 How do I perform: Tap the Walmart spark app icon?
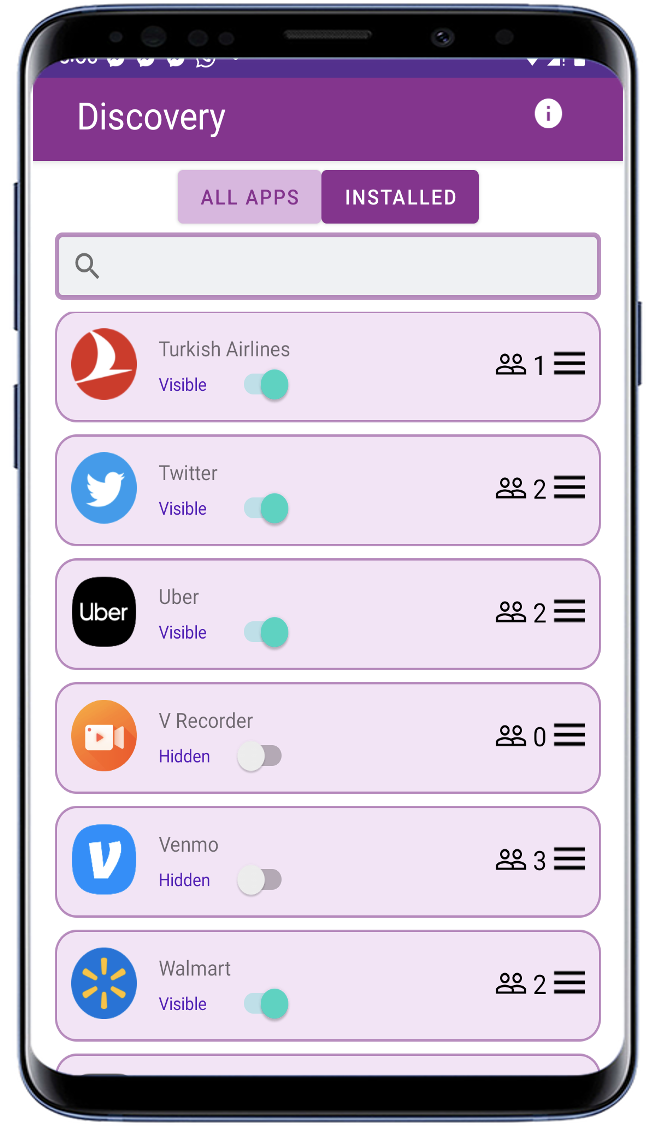click(x=104, y=983)
